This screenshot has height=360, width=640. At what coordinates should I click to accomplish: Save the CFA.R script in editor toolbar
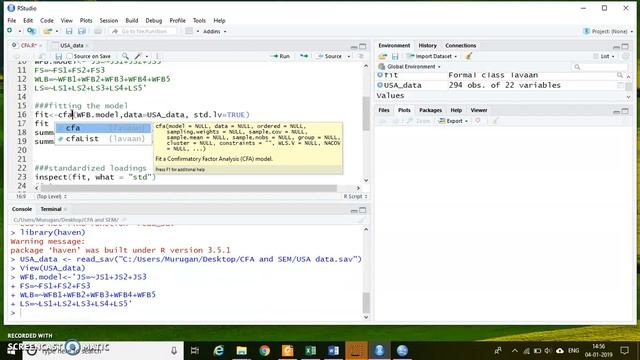[59, 56]
